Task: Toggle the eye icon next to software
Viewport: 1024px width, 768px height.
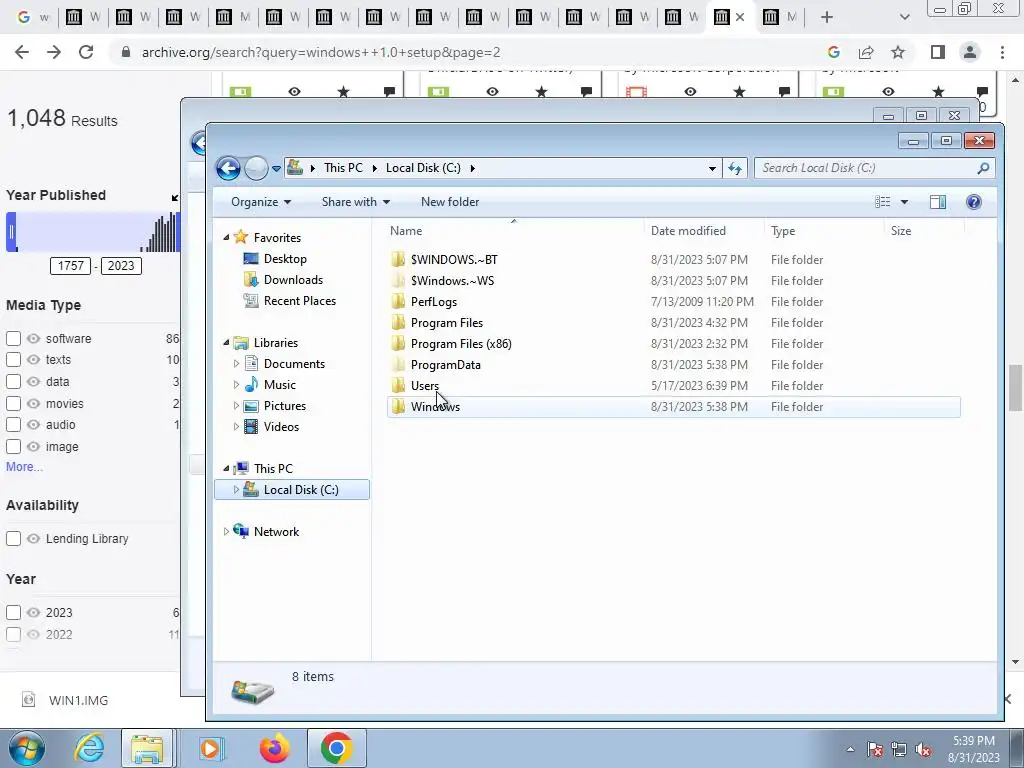Action: point(33,338)
